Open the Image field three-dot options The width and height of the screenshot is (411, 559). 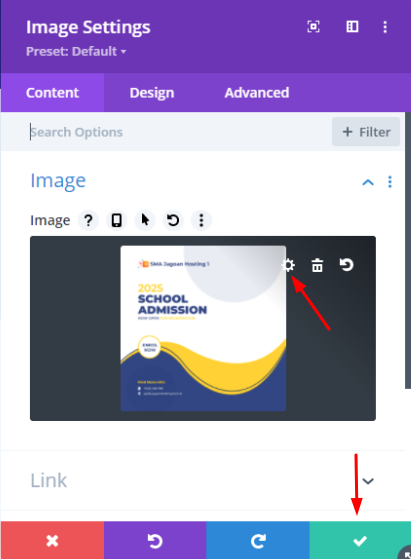201,220
